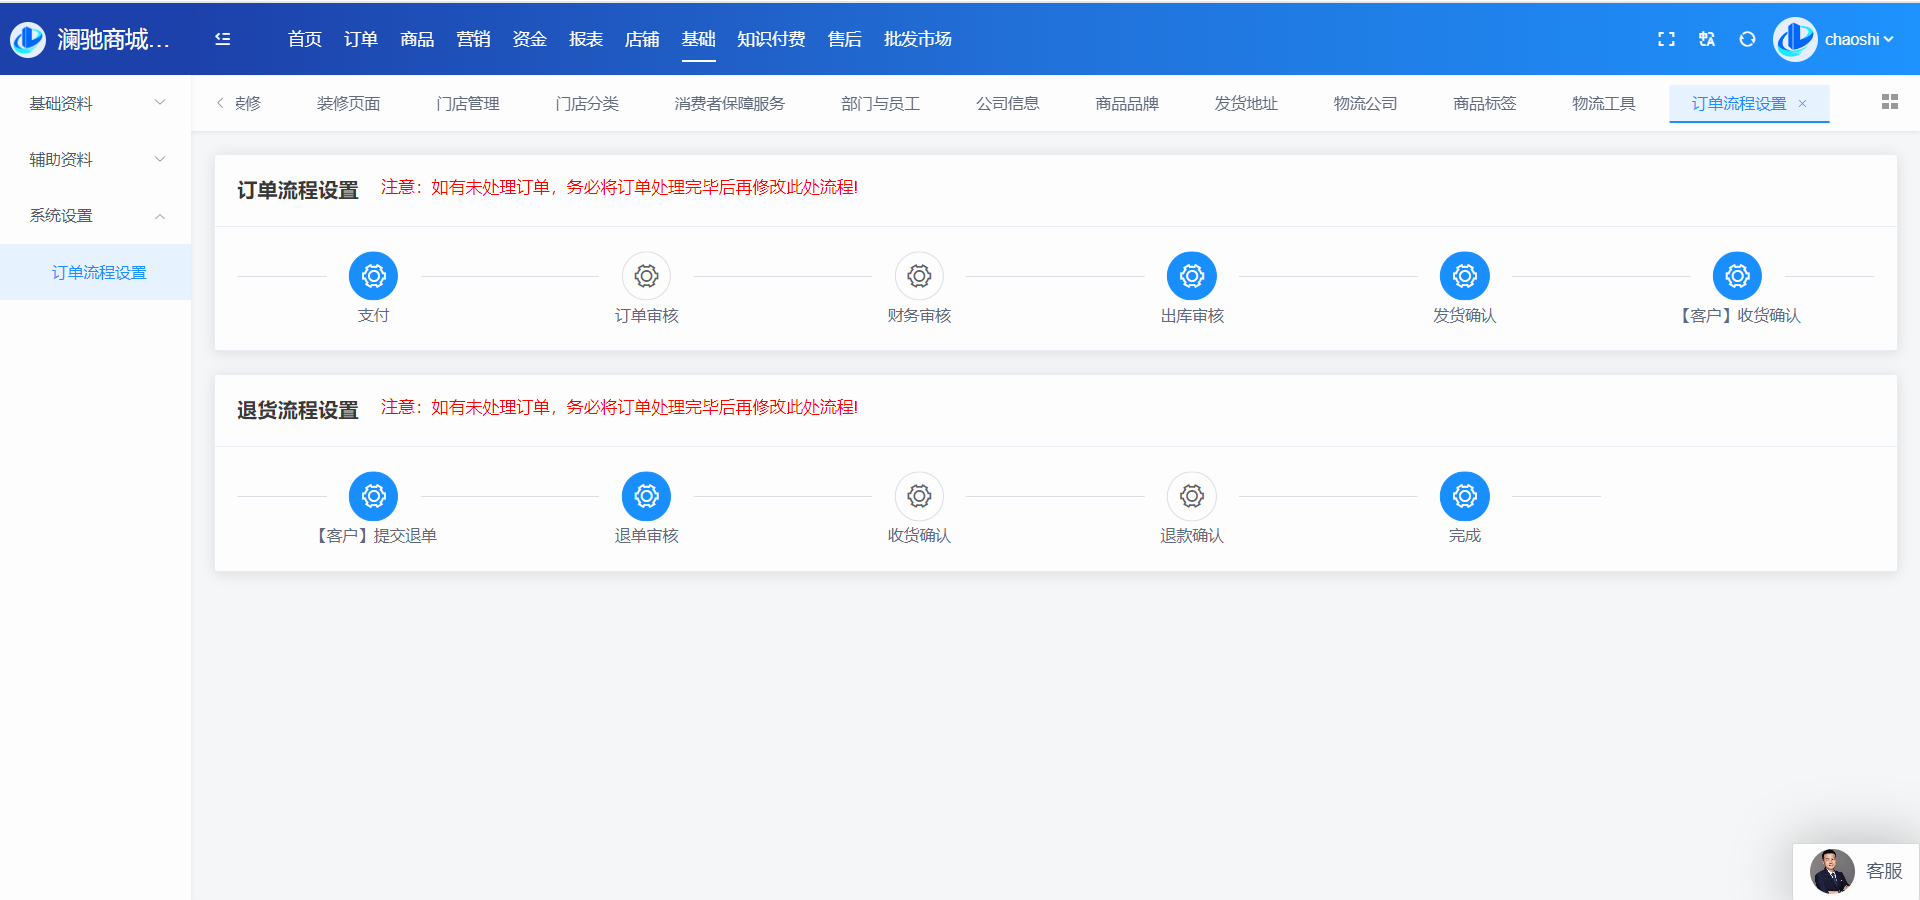Image resolution: width=1920 pixels, height=900 pixels.
Task: Toggle the 收货确认 return step
Action: tap(919, 496)
